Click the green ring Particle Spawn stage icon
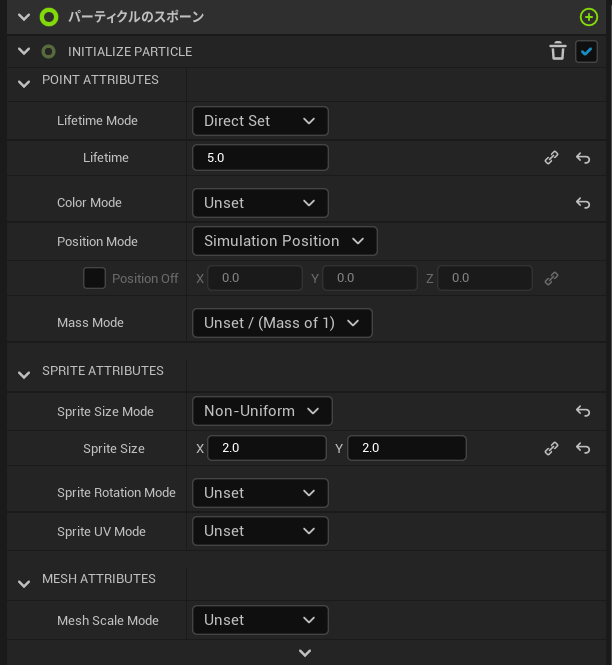This screenshot has height=665, width=612. [49, 17]
